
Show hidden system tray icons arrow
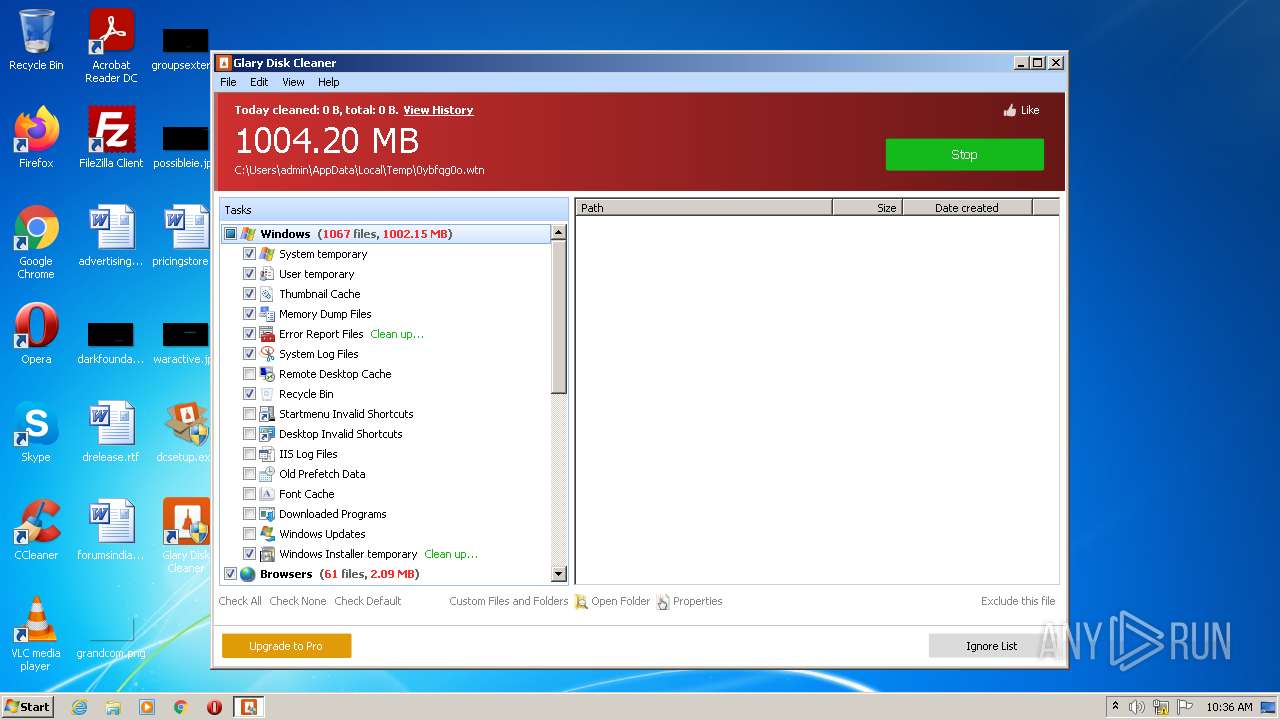click(1115, 707)
